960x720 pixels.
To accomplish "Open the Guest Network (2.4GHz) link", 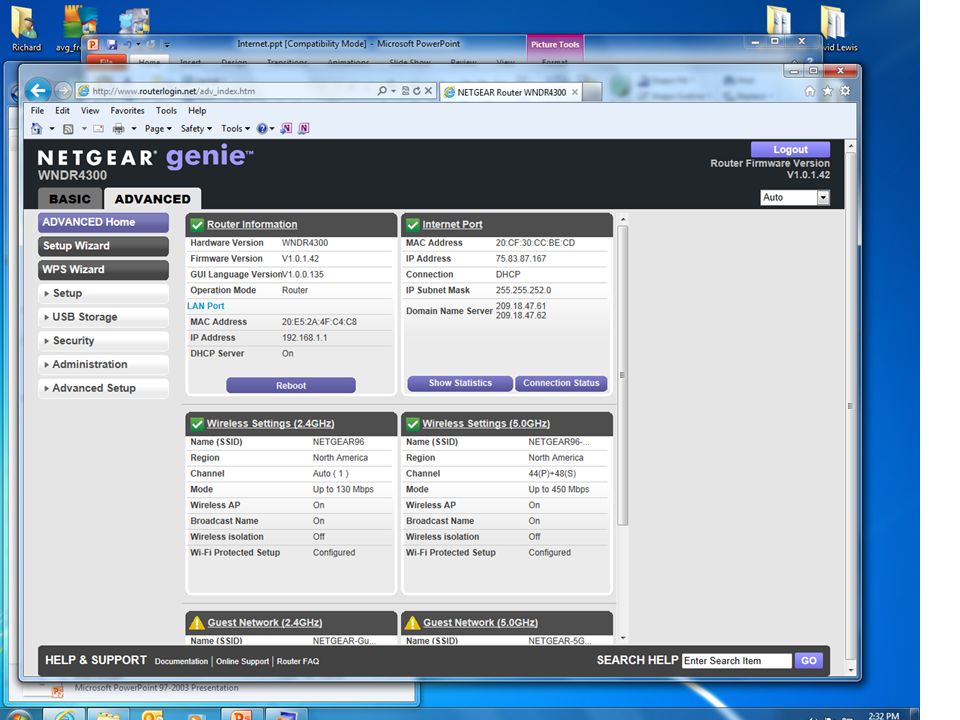I will click(x=264, y=623).
